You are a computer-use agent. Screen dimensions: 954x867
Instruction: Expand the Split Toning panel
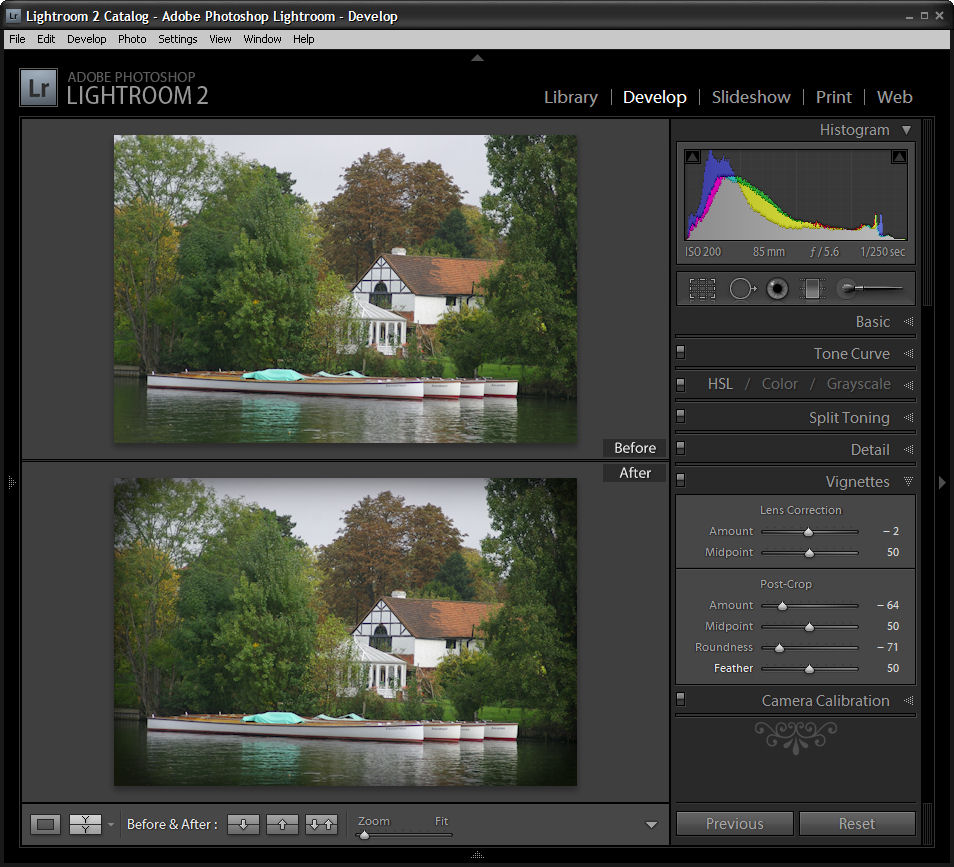[x=908, y=417]
